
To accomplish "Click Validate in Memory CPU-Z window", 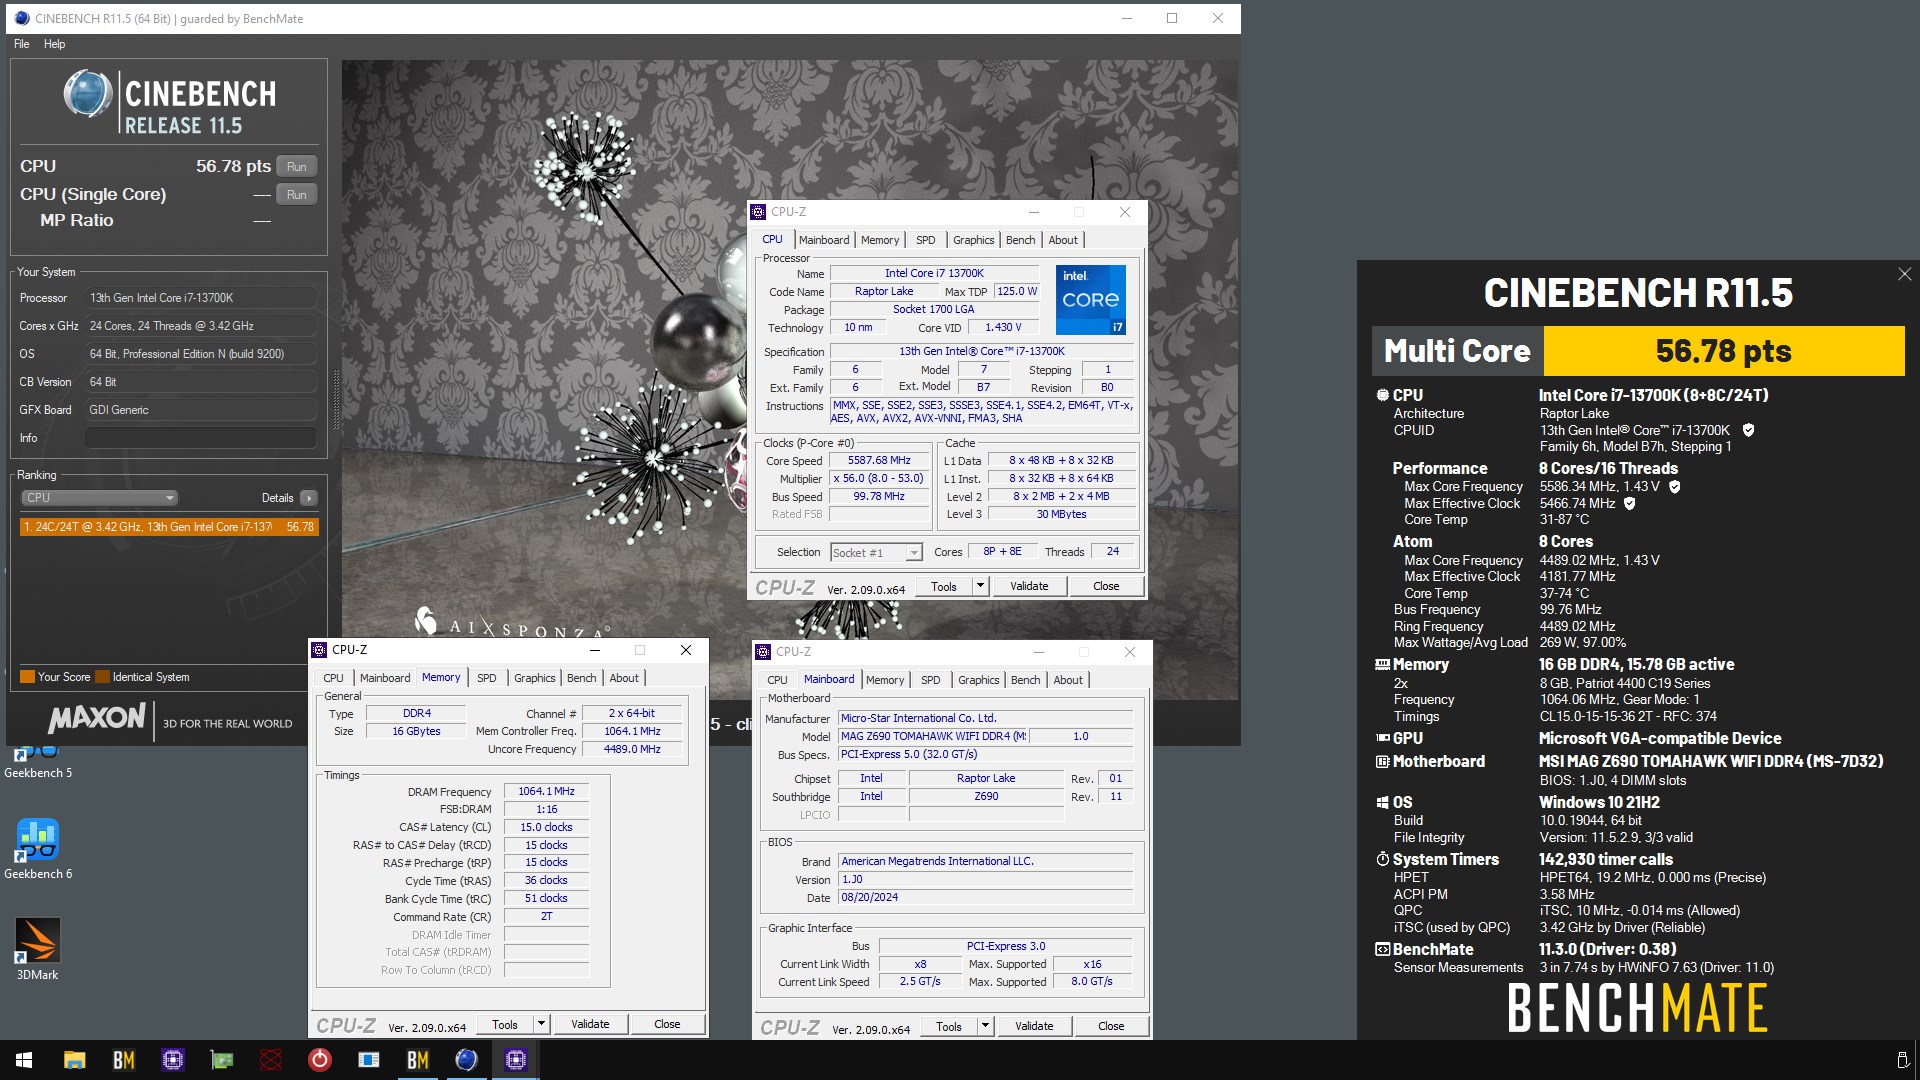I will [590, 1025].
